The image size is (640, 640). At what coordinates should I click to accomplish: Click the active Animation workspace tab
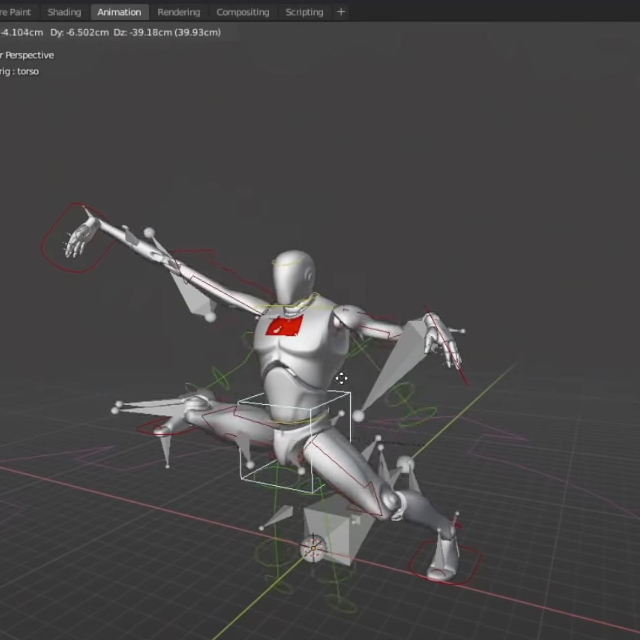click(x=119, y=12)
